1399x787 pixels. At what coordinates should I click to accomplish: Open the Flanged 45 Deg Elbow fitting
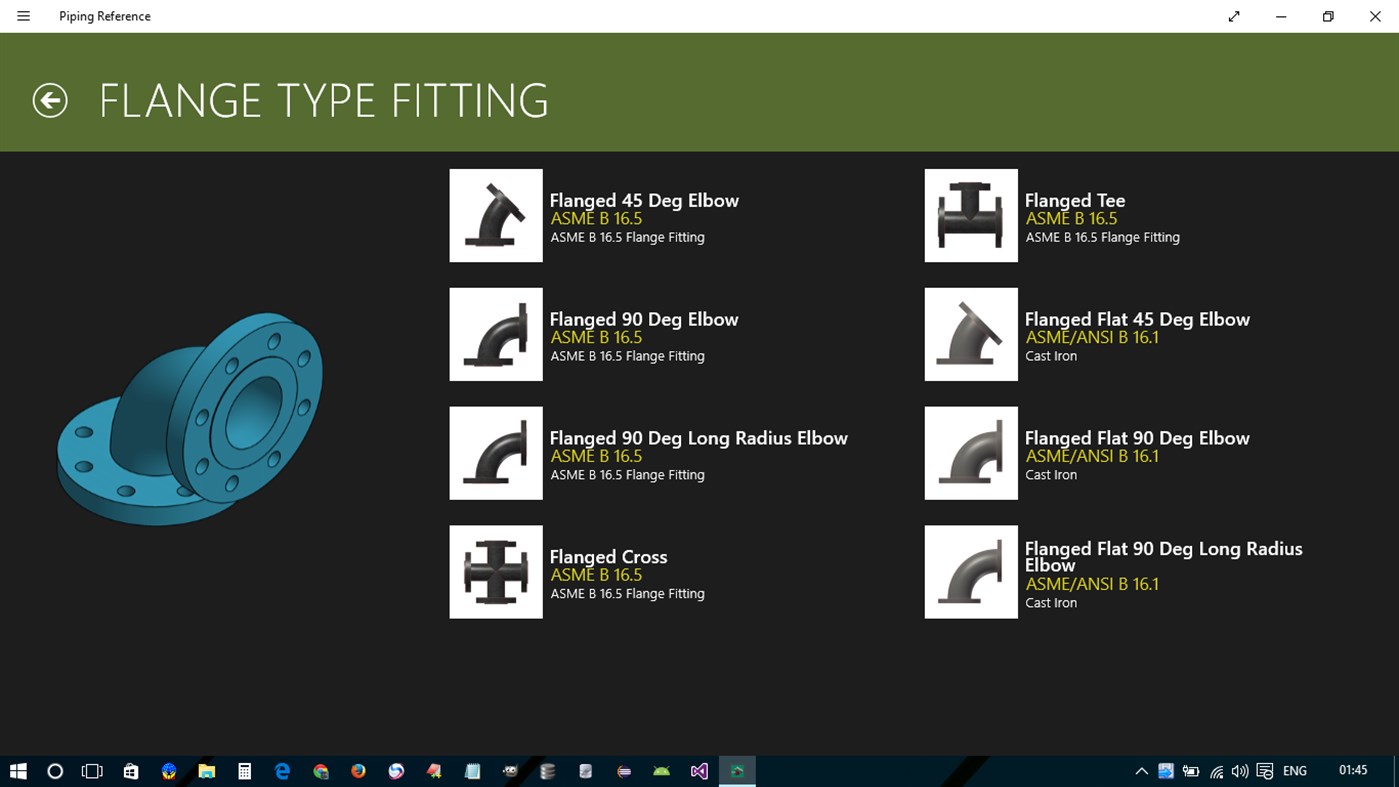click(644, 200)
